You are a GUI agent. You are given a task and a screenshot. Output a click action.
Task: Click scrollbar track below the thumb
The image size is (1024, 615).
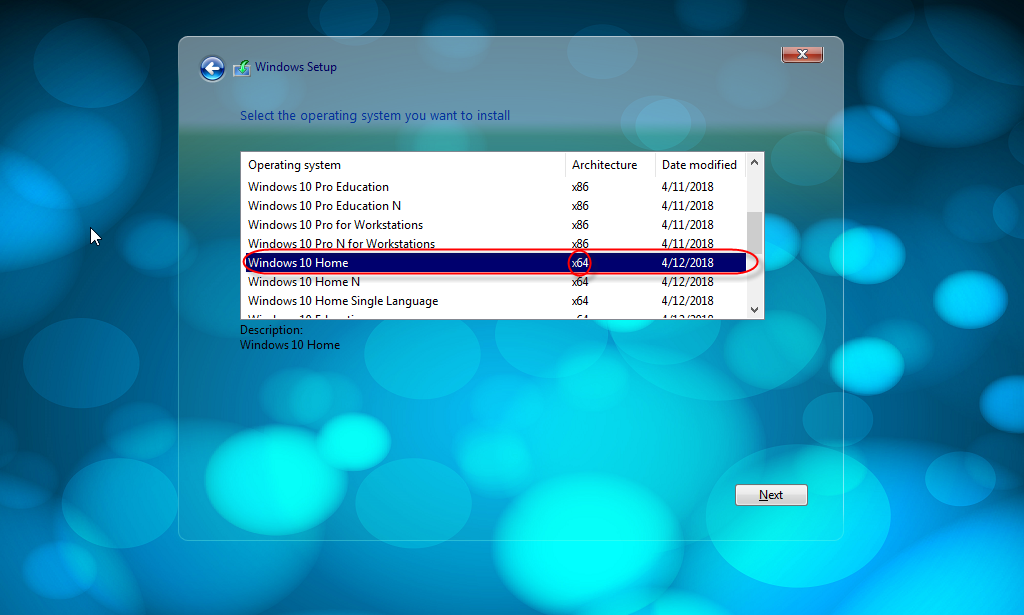point(755,280)
